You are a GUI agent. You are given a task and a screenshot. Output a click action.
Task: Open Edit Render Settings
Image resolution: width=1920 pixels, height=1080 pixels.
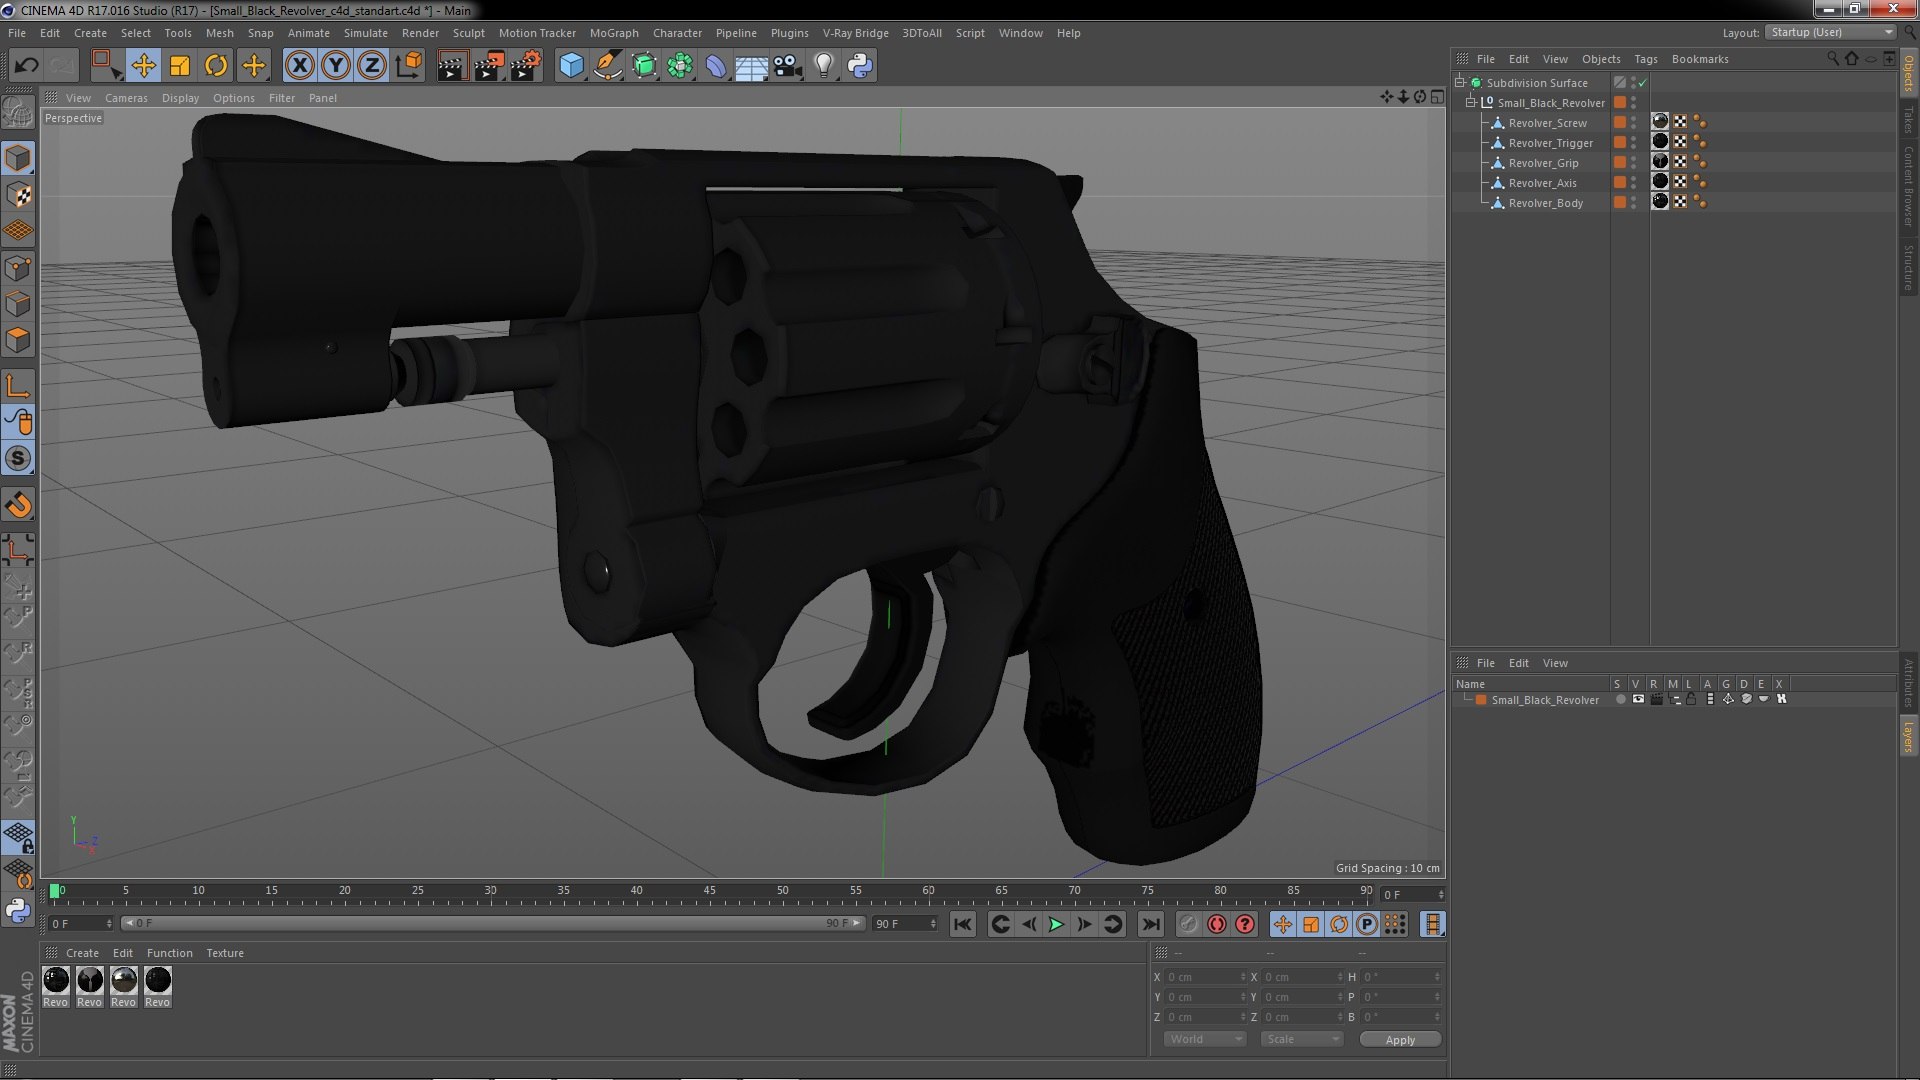tap(526, 66)
